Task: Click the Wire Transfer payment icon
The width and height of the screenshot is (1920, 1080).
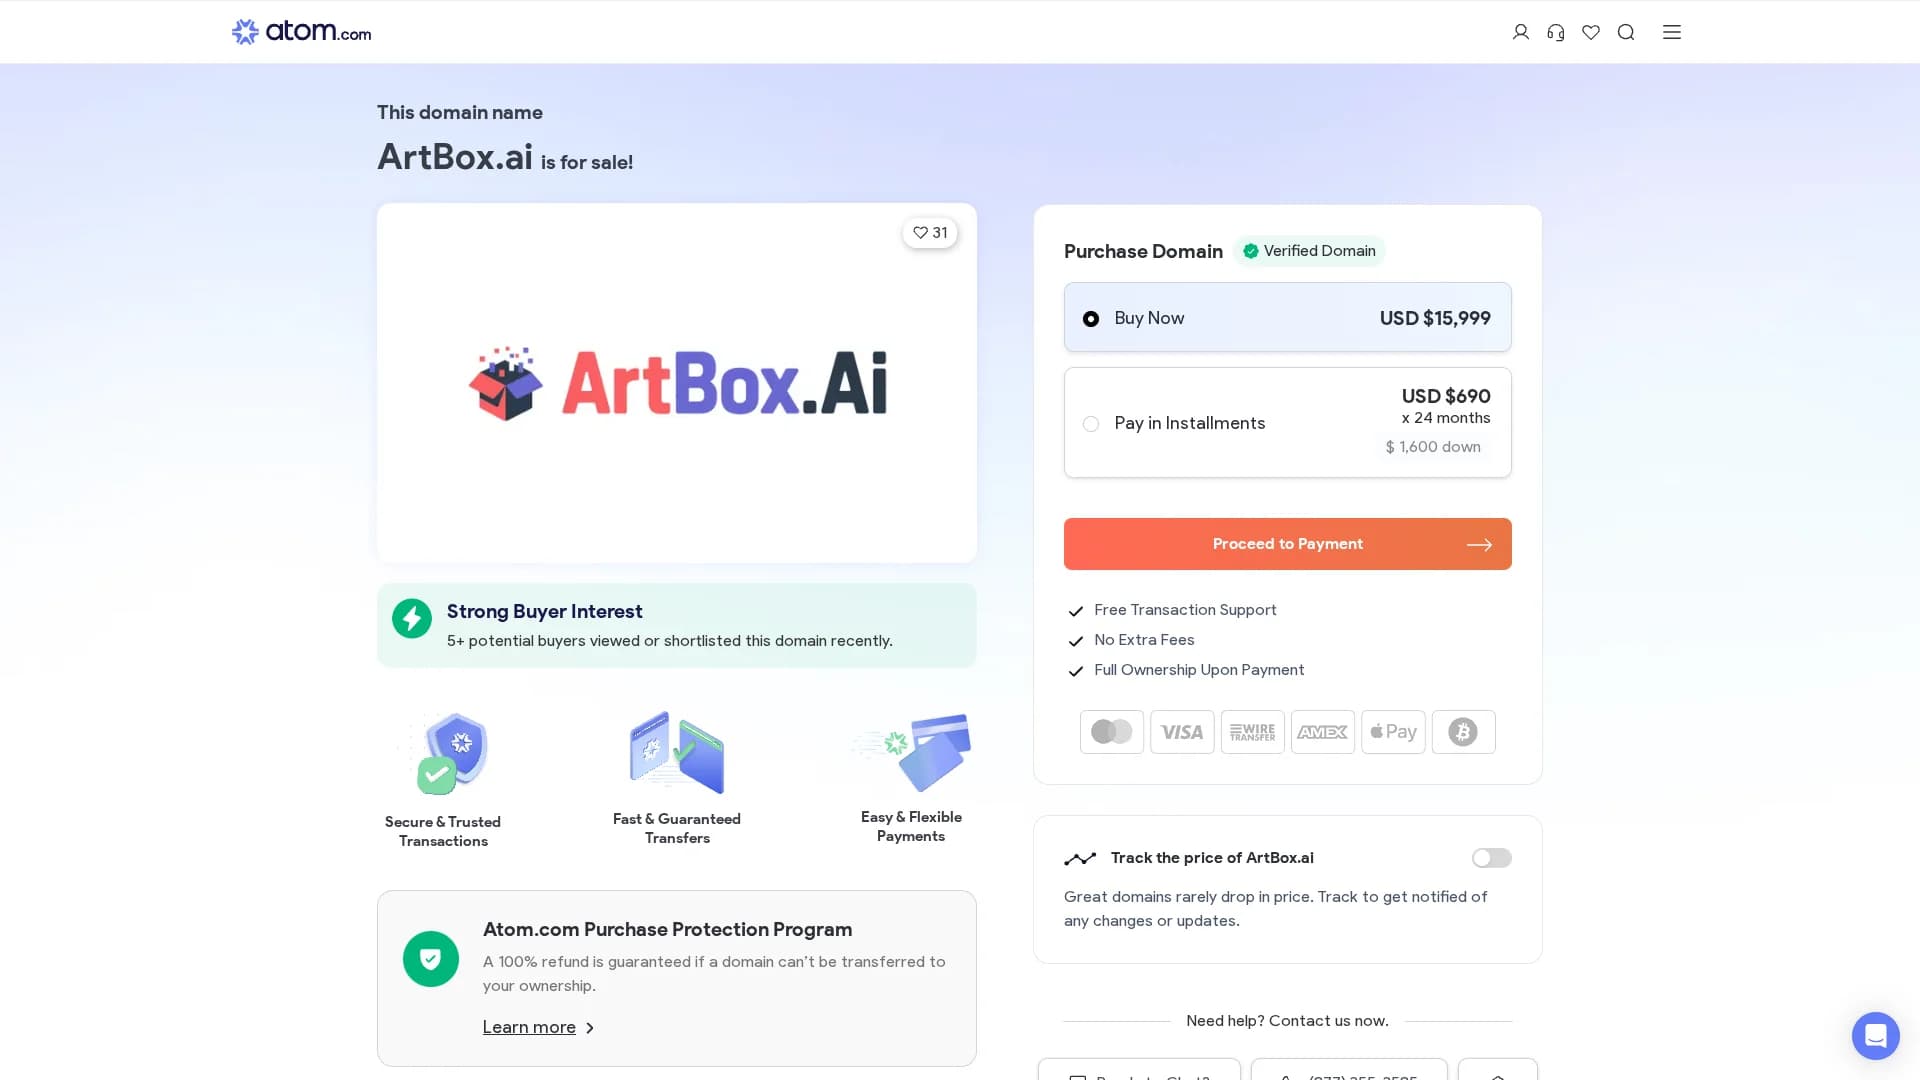Action: click(x=1252, y=732)
